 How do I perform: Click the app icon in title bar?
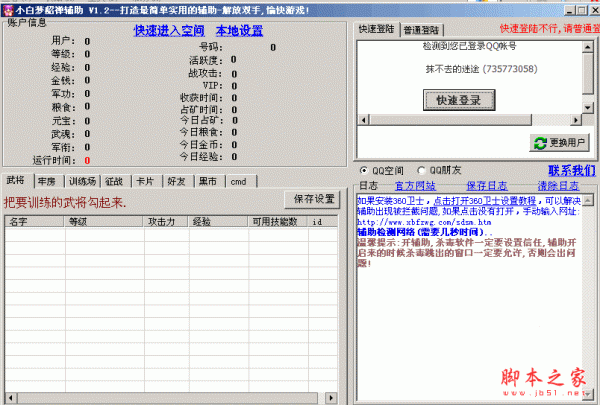pyautogui.click(x=8, y=10)
